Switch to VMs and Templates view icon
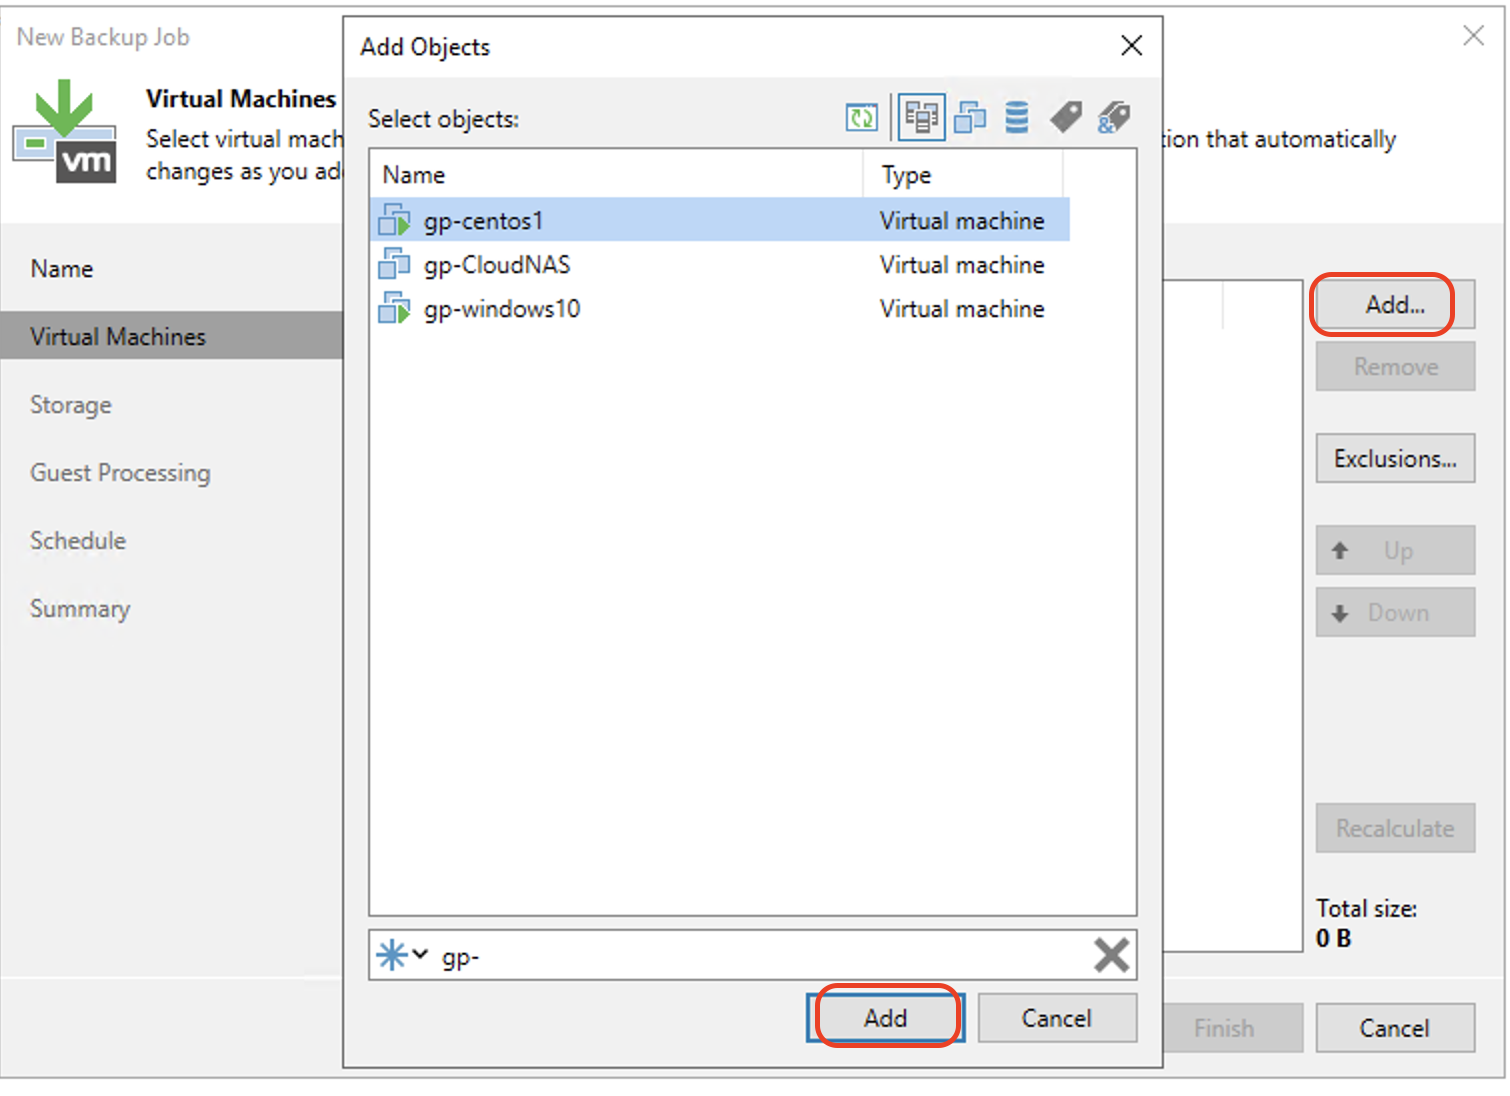 pos(969,118)
